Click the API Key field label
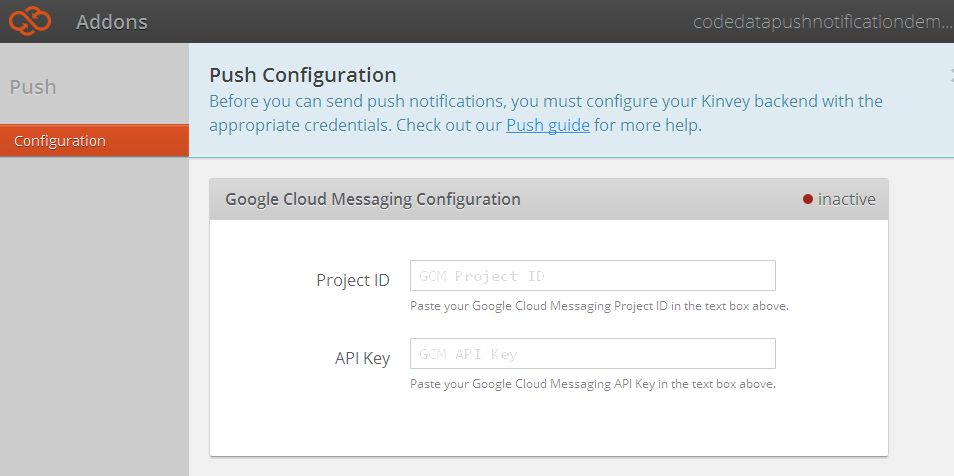The width and height of the screenshot is (954, 476). (x=362, y=358)
